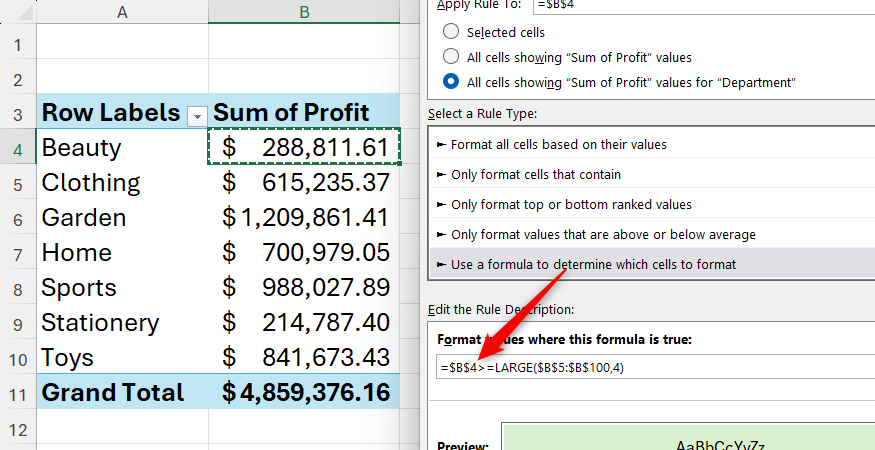Click the 4,859,376.16 grand total cell
875x450 pixels.
pyautogui.click(x=304, y=392)
